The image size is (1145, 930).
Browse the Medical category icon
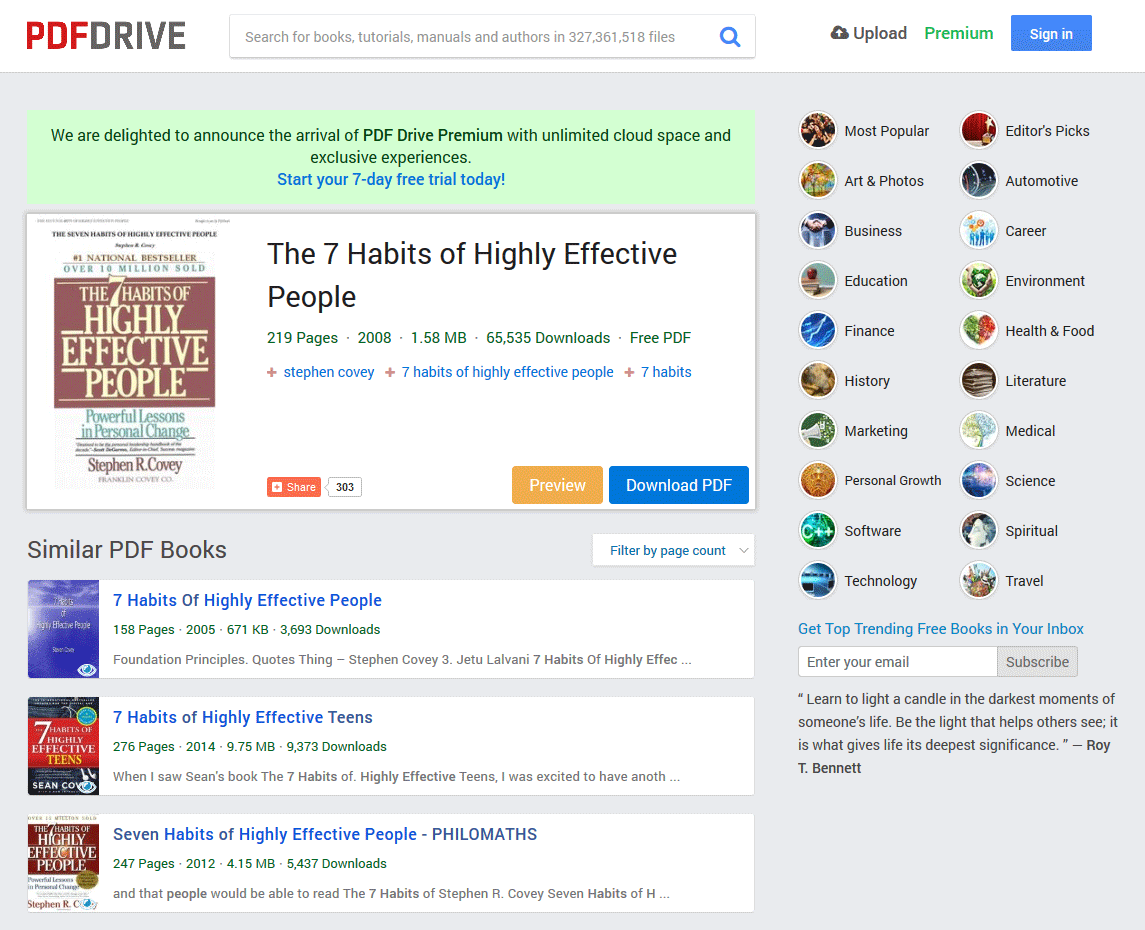point(978,430)
